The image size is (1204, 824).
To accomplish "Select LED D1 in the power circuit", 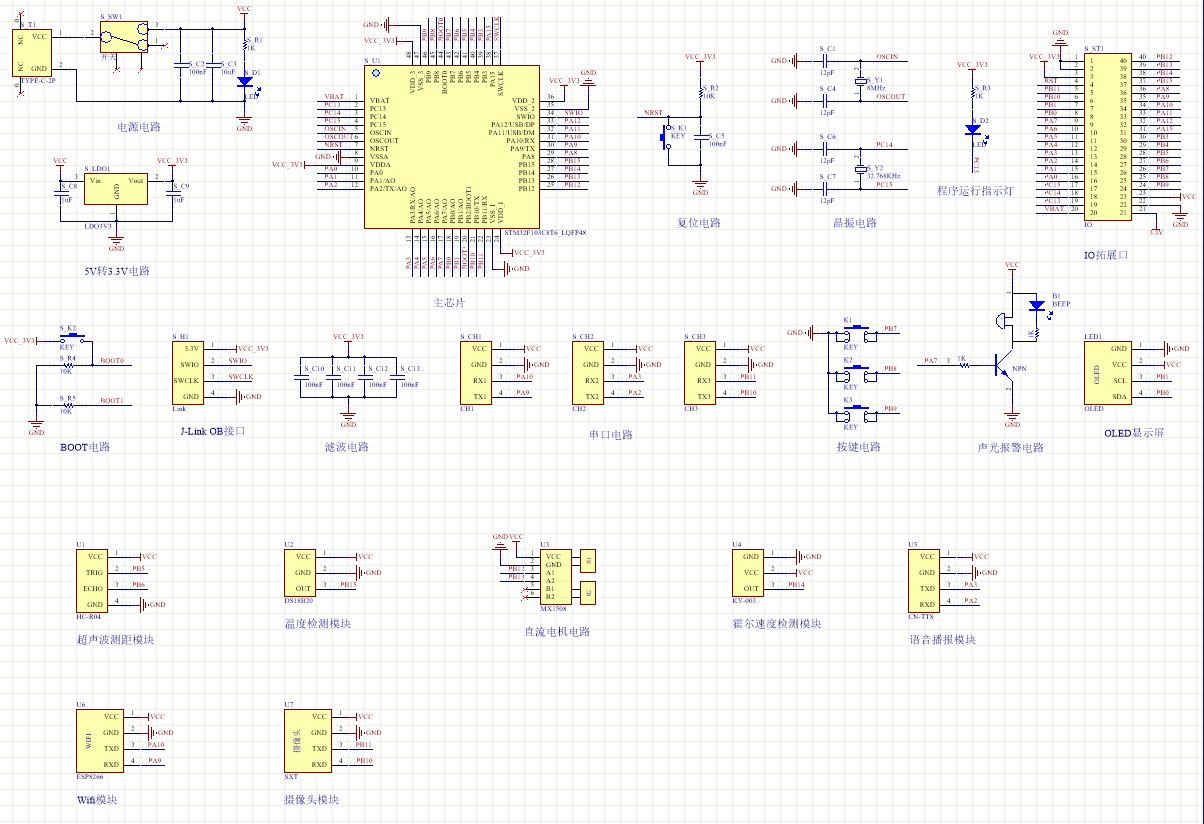I will tap(244, 81).
